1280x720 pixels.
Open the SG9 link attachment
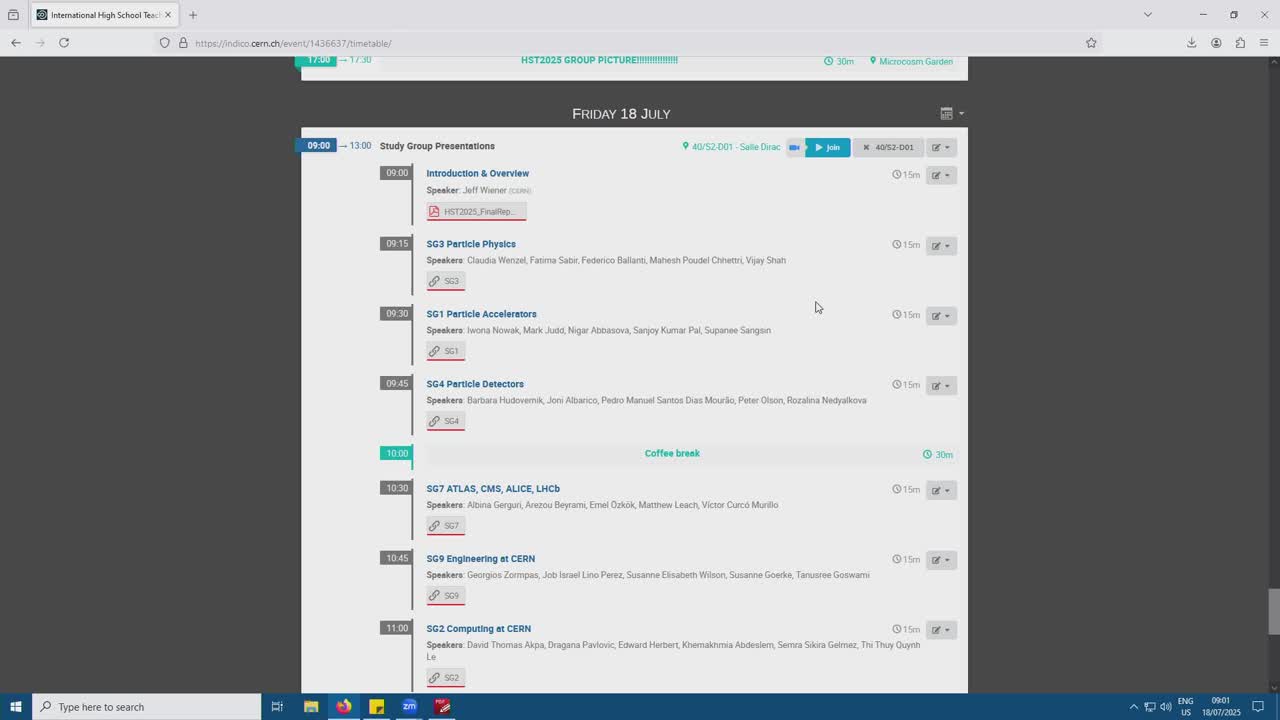(x=445, y=596)
